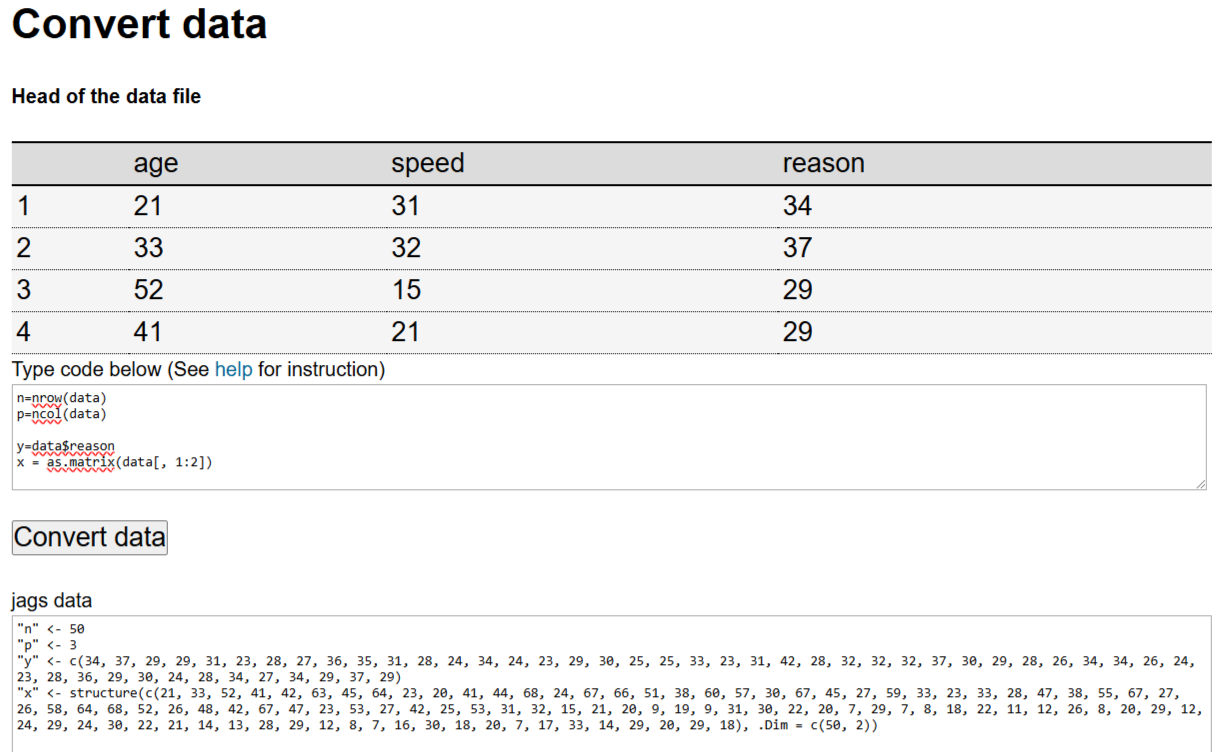This screenshot has height=752, width=1222.
Task: Click age value 52 in row 3
Action: click(x=148, y=290)
